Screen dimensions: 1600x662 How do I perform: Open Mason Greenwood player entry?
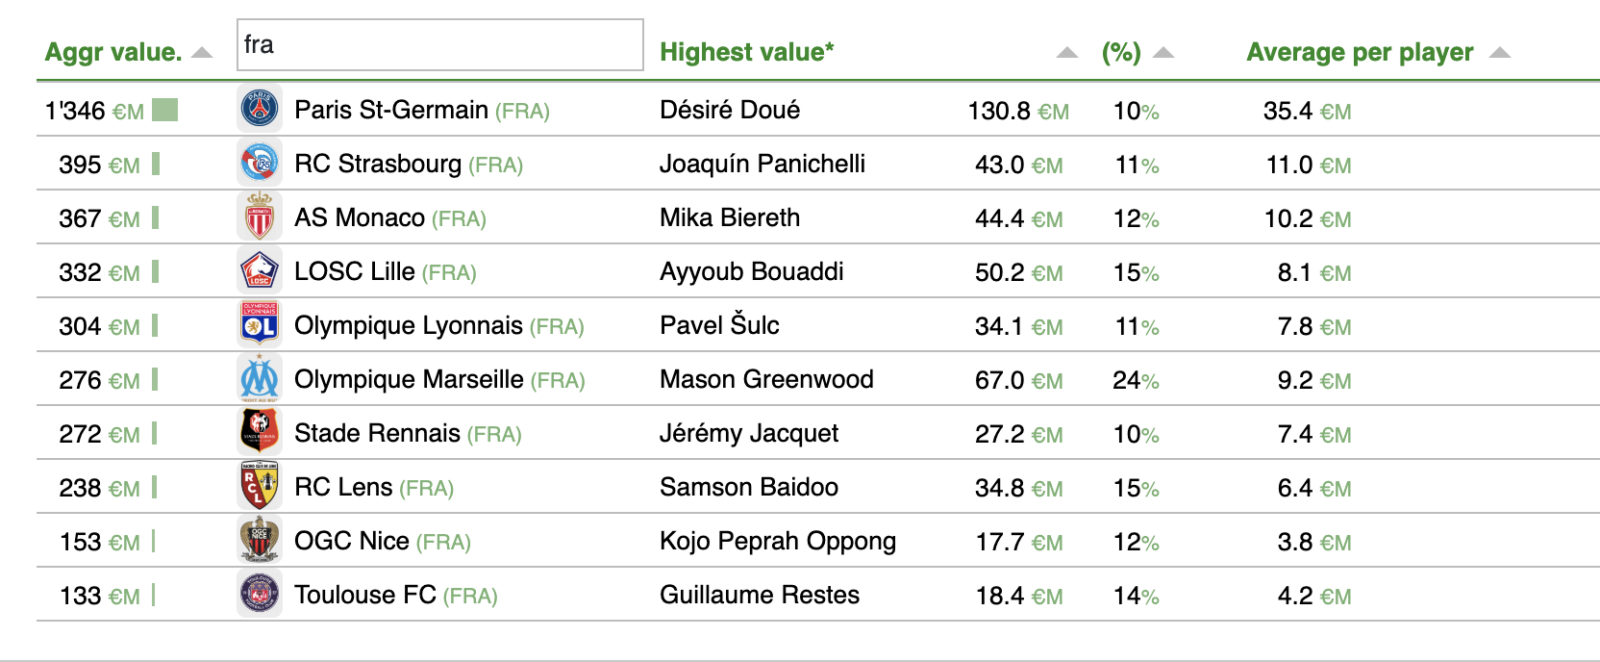[x=766, y=380]
